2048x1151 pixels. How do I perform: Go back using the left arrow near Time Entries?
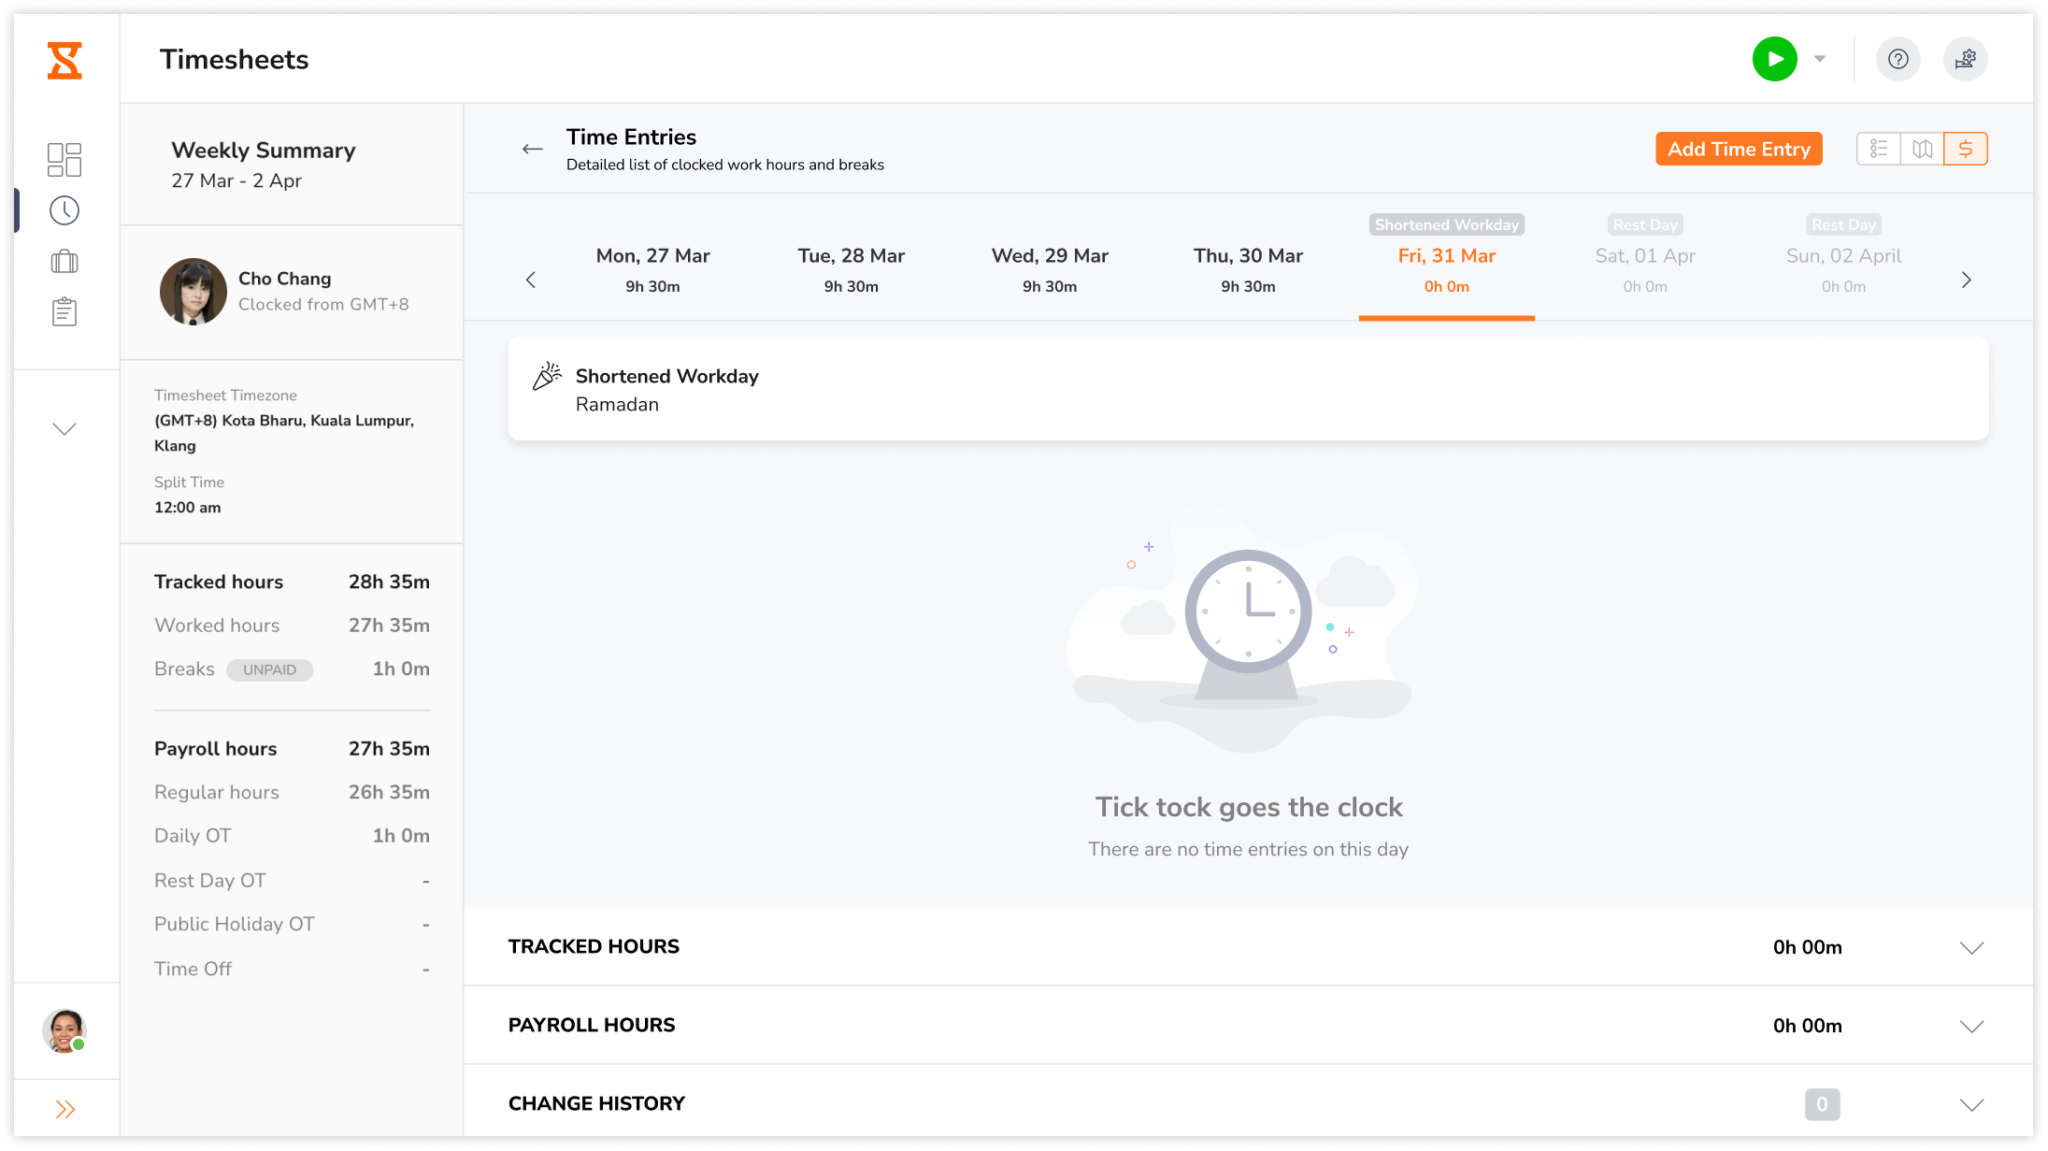[532, 148]
